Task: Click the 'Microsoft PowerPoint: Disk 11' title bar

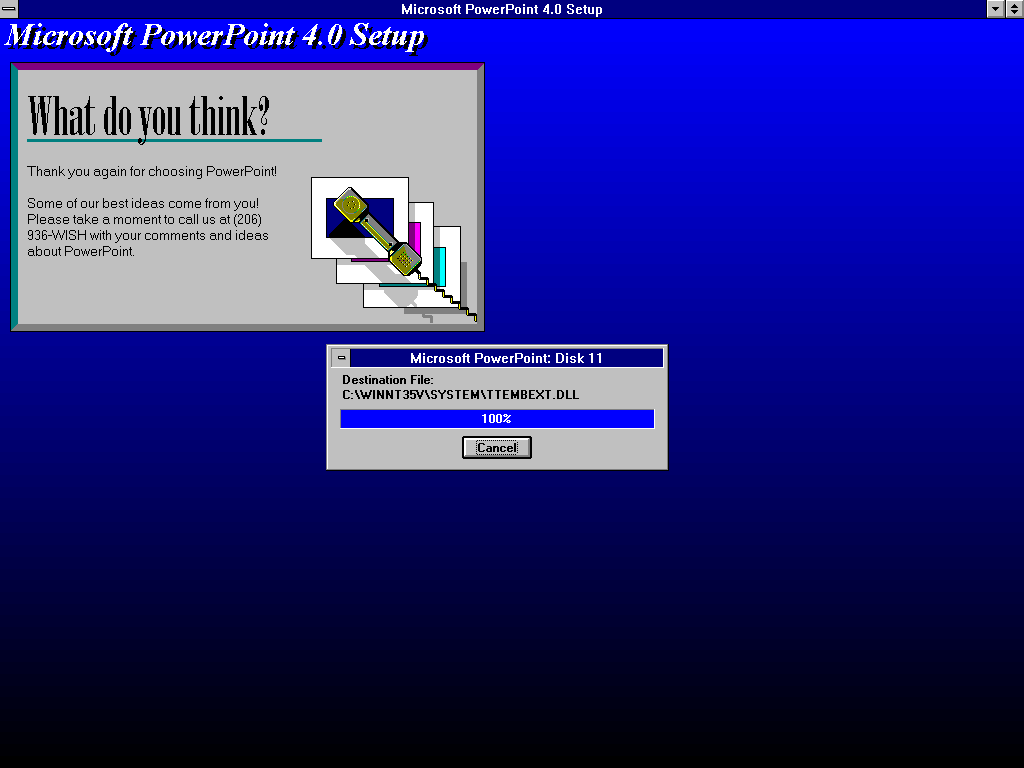Action: (x=506, y=358)
